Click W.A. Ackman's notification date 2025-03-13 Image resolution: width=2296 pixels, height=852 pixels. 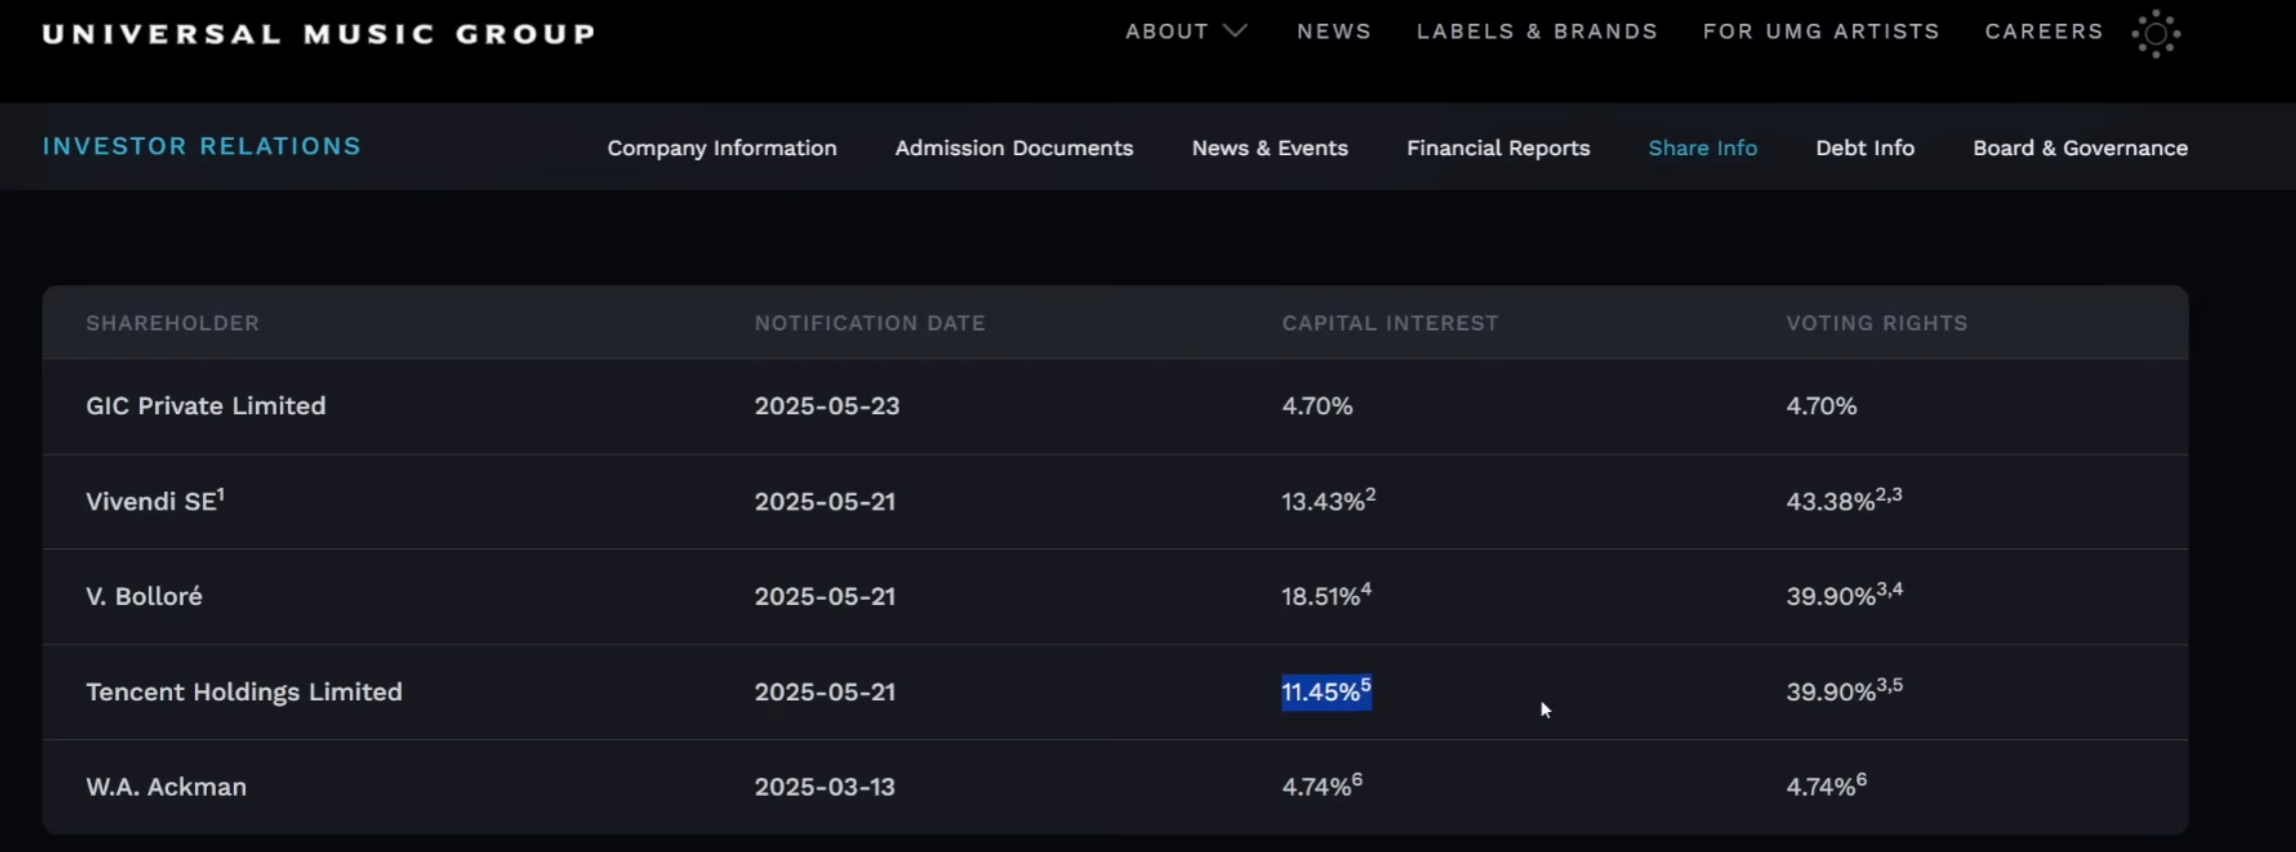point(825,787)
